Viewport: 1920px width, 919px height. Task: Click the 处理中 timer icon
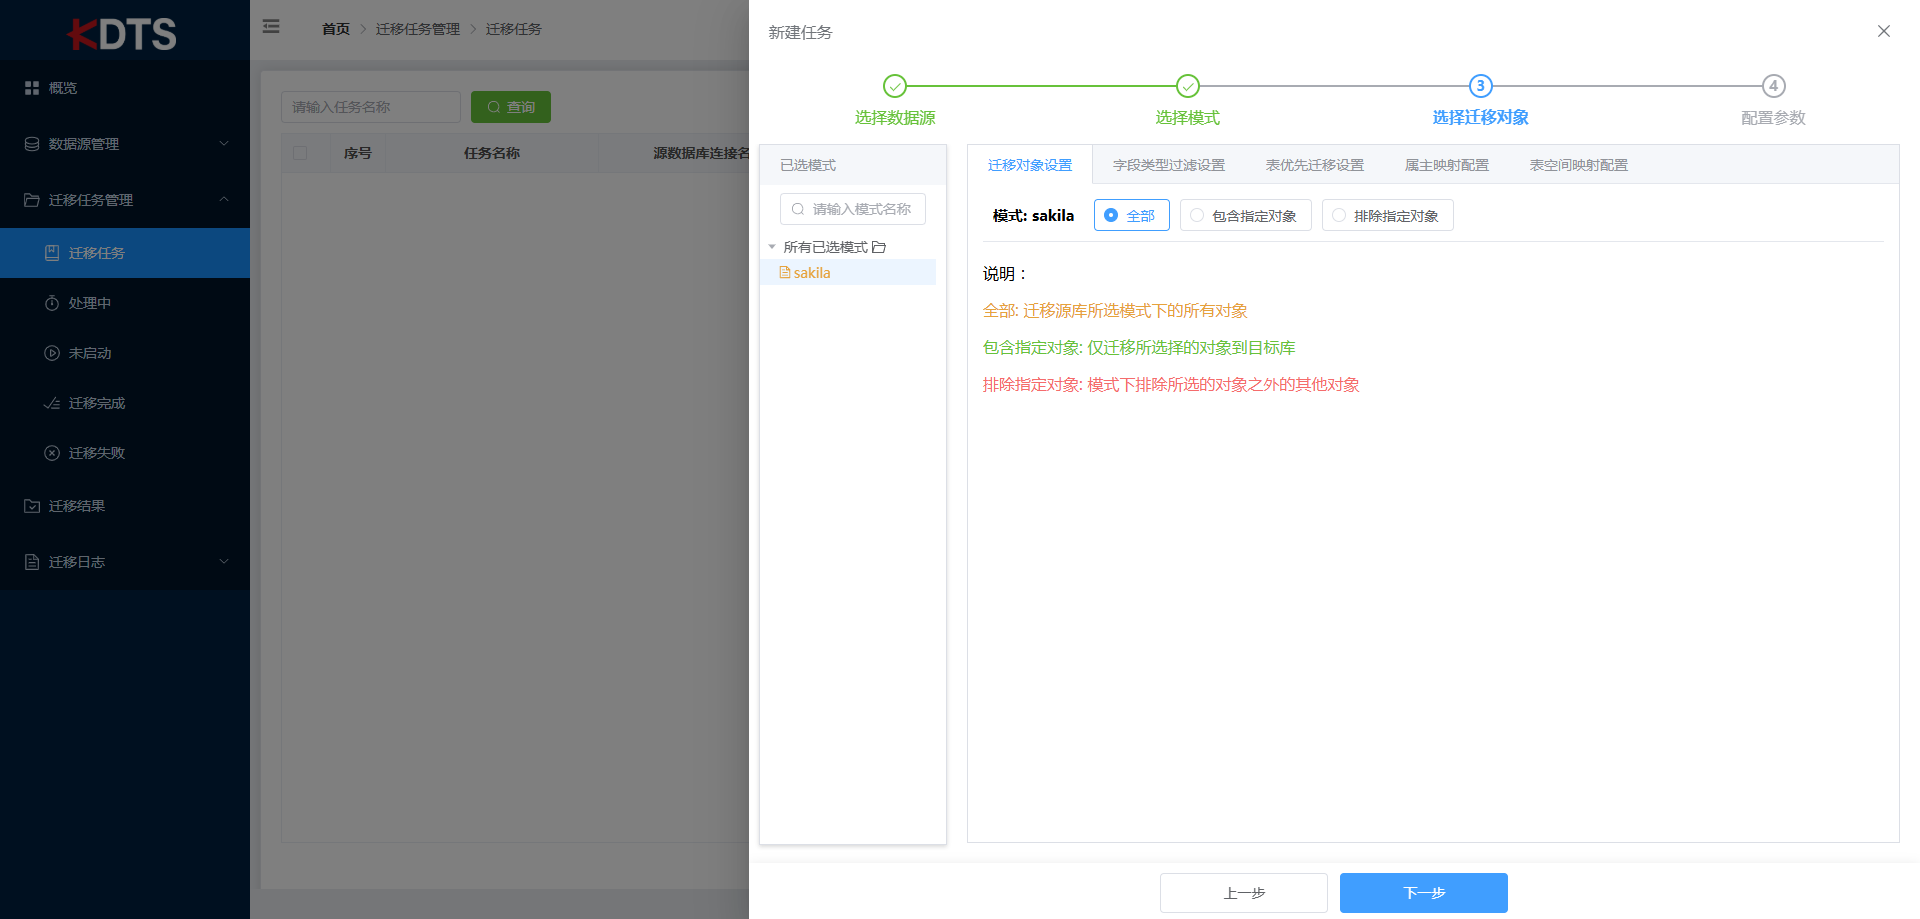click(x=52, y=303)
